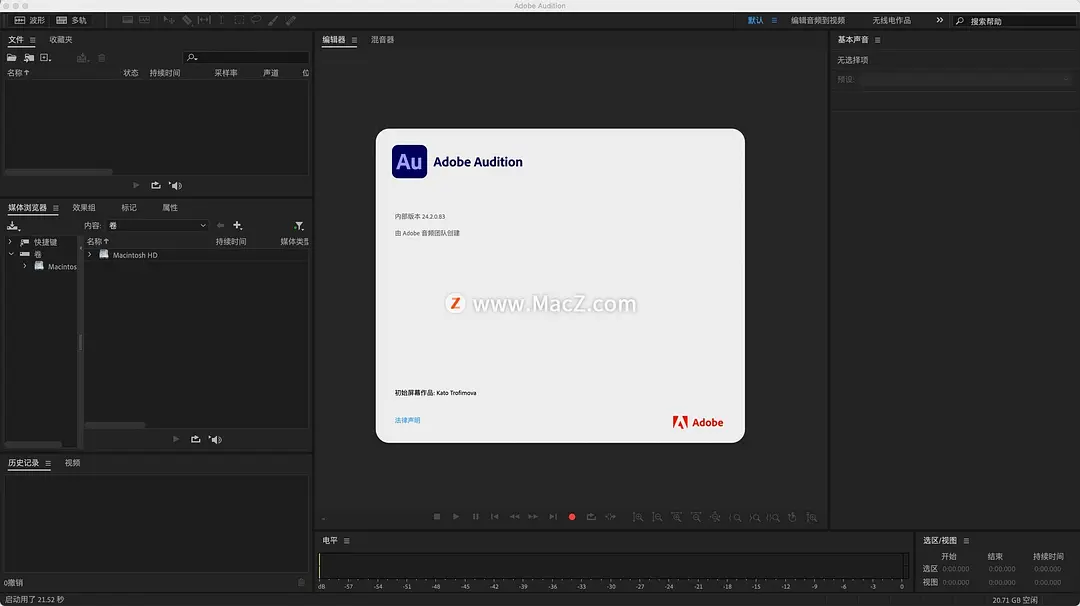Open the file type filter funnel icon

pyautogui.click(x=298, y=226)
